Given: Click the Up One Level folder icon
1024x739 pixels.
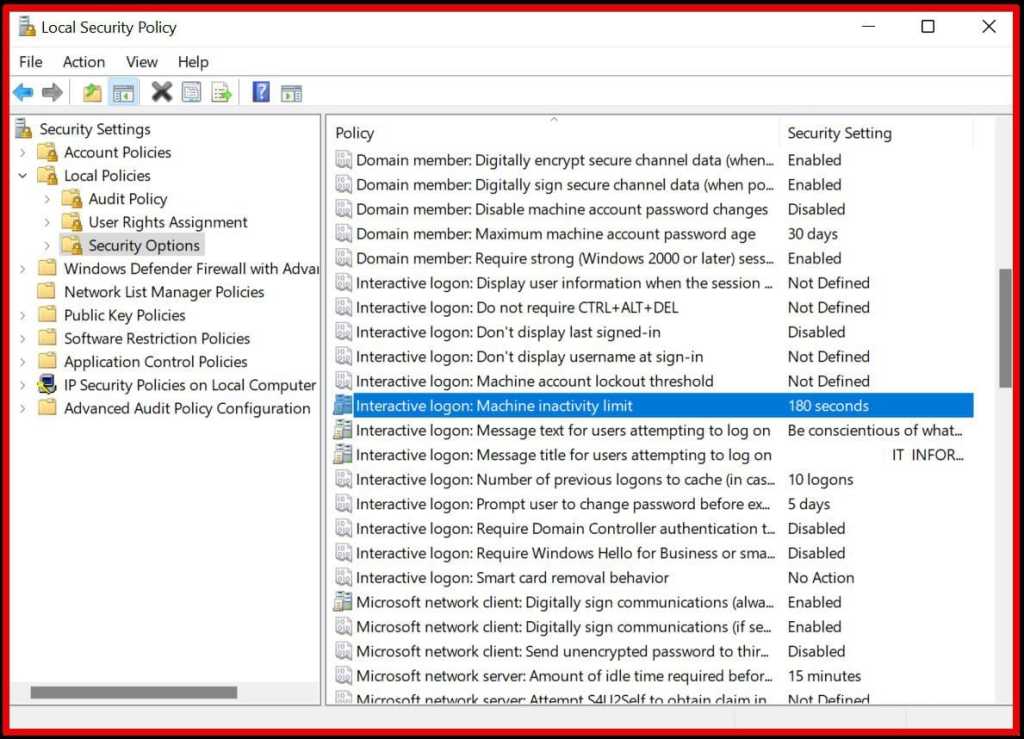Looking at the screenshot, I should (92, 93).
